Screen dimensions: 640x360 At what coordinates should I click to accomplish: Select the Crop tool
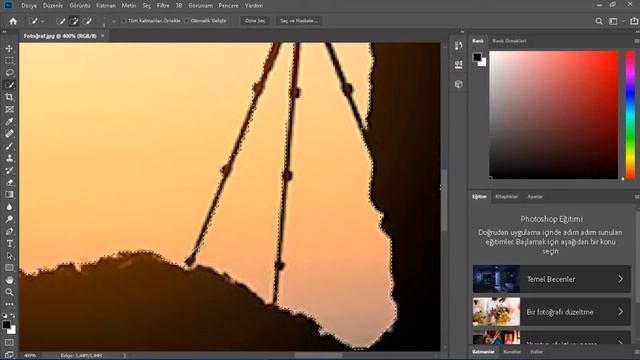pos(9,97)
